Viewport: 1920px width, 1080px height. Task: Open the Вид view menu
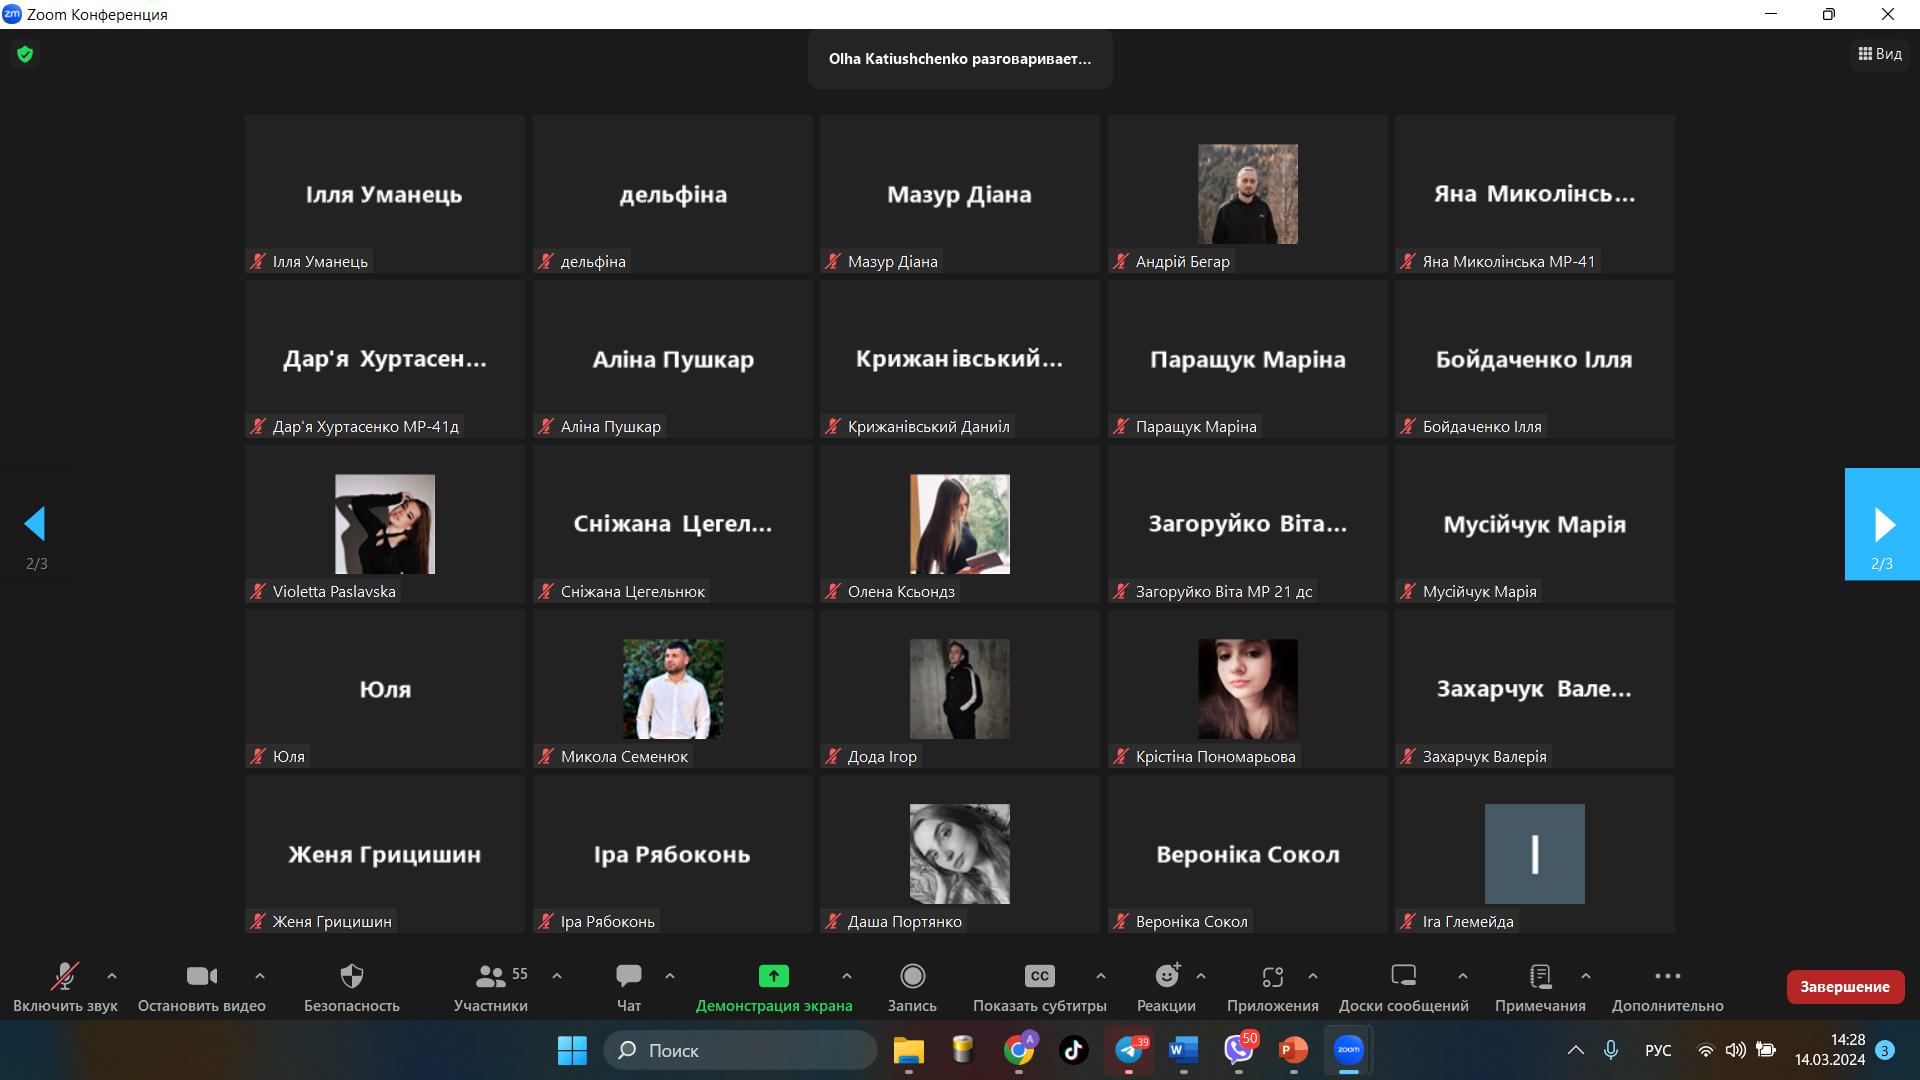(x=1880, y=54)
